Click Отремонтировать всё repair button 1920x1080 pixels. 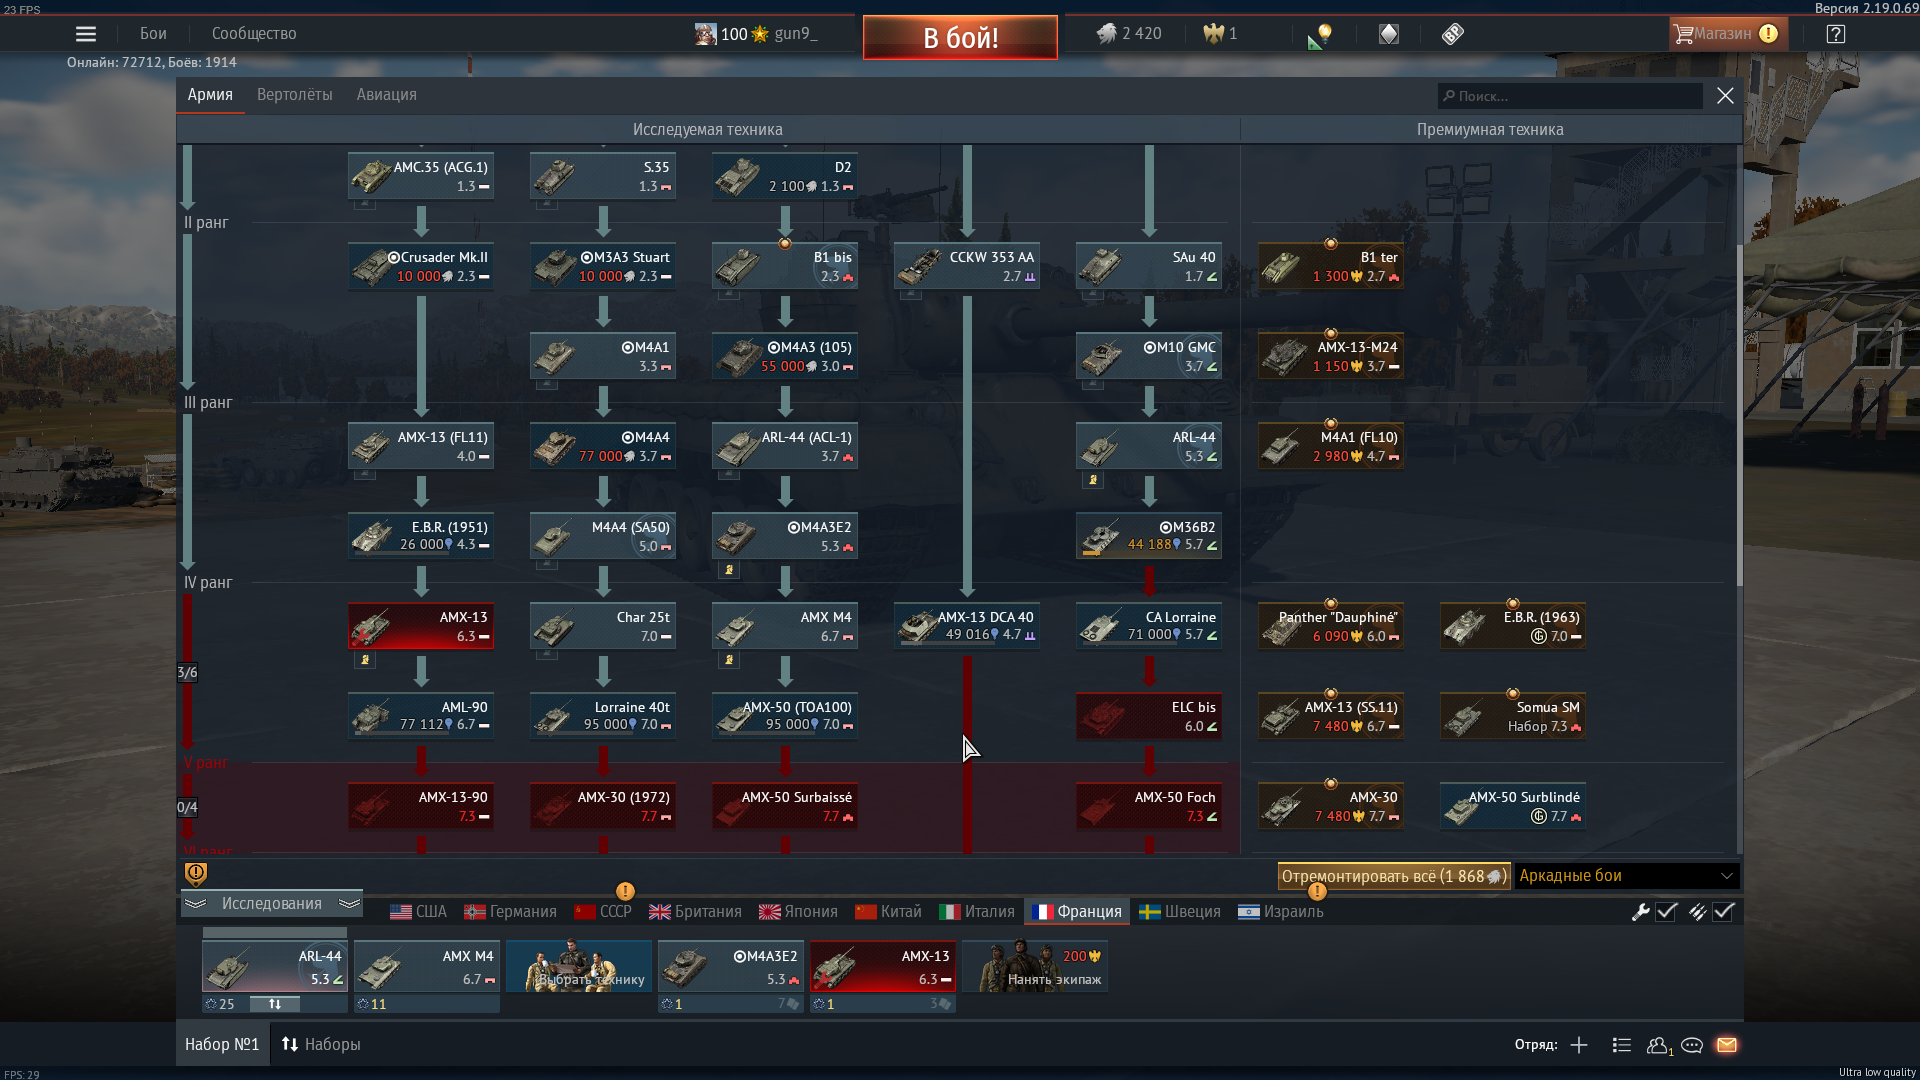pyautogui.click(x=1394, y=876)
